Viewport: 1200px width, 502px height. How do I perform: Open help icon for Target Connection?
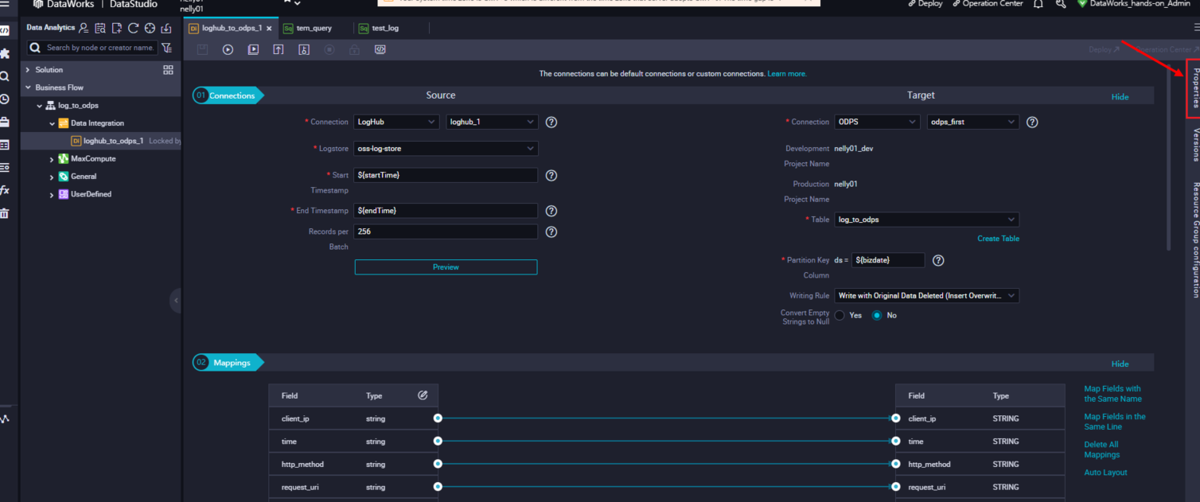(x=1032, y=122)
